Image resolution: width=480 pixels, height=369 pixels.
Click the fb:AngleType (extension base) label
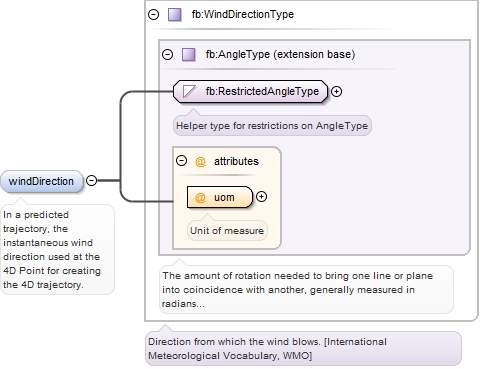pyautogui.click(x=280, y=54)
